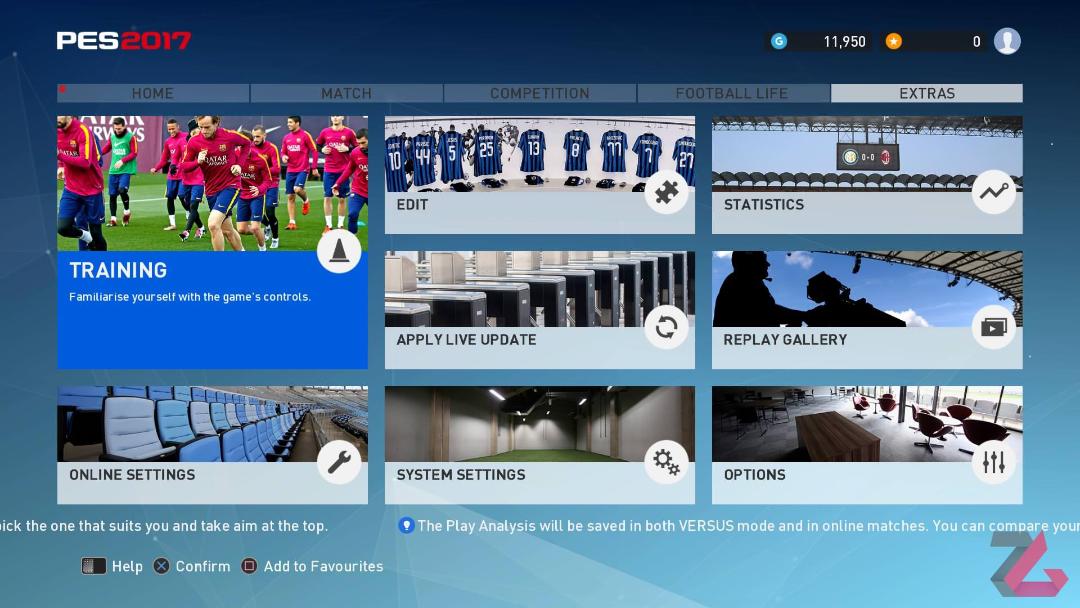Click the Replay Gallery film icon

click(x=994, y=327)
